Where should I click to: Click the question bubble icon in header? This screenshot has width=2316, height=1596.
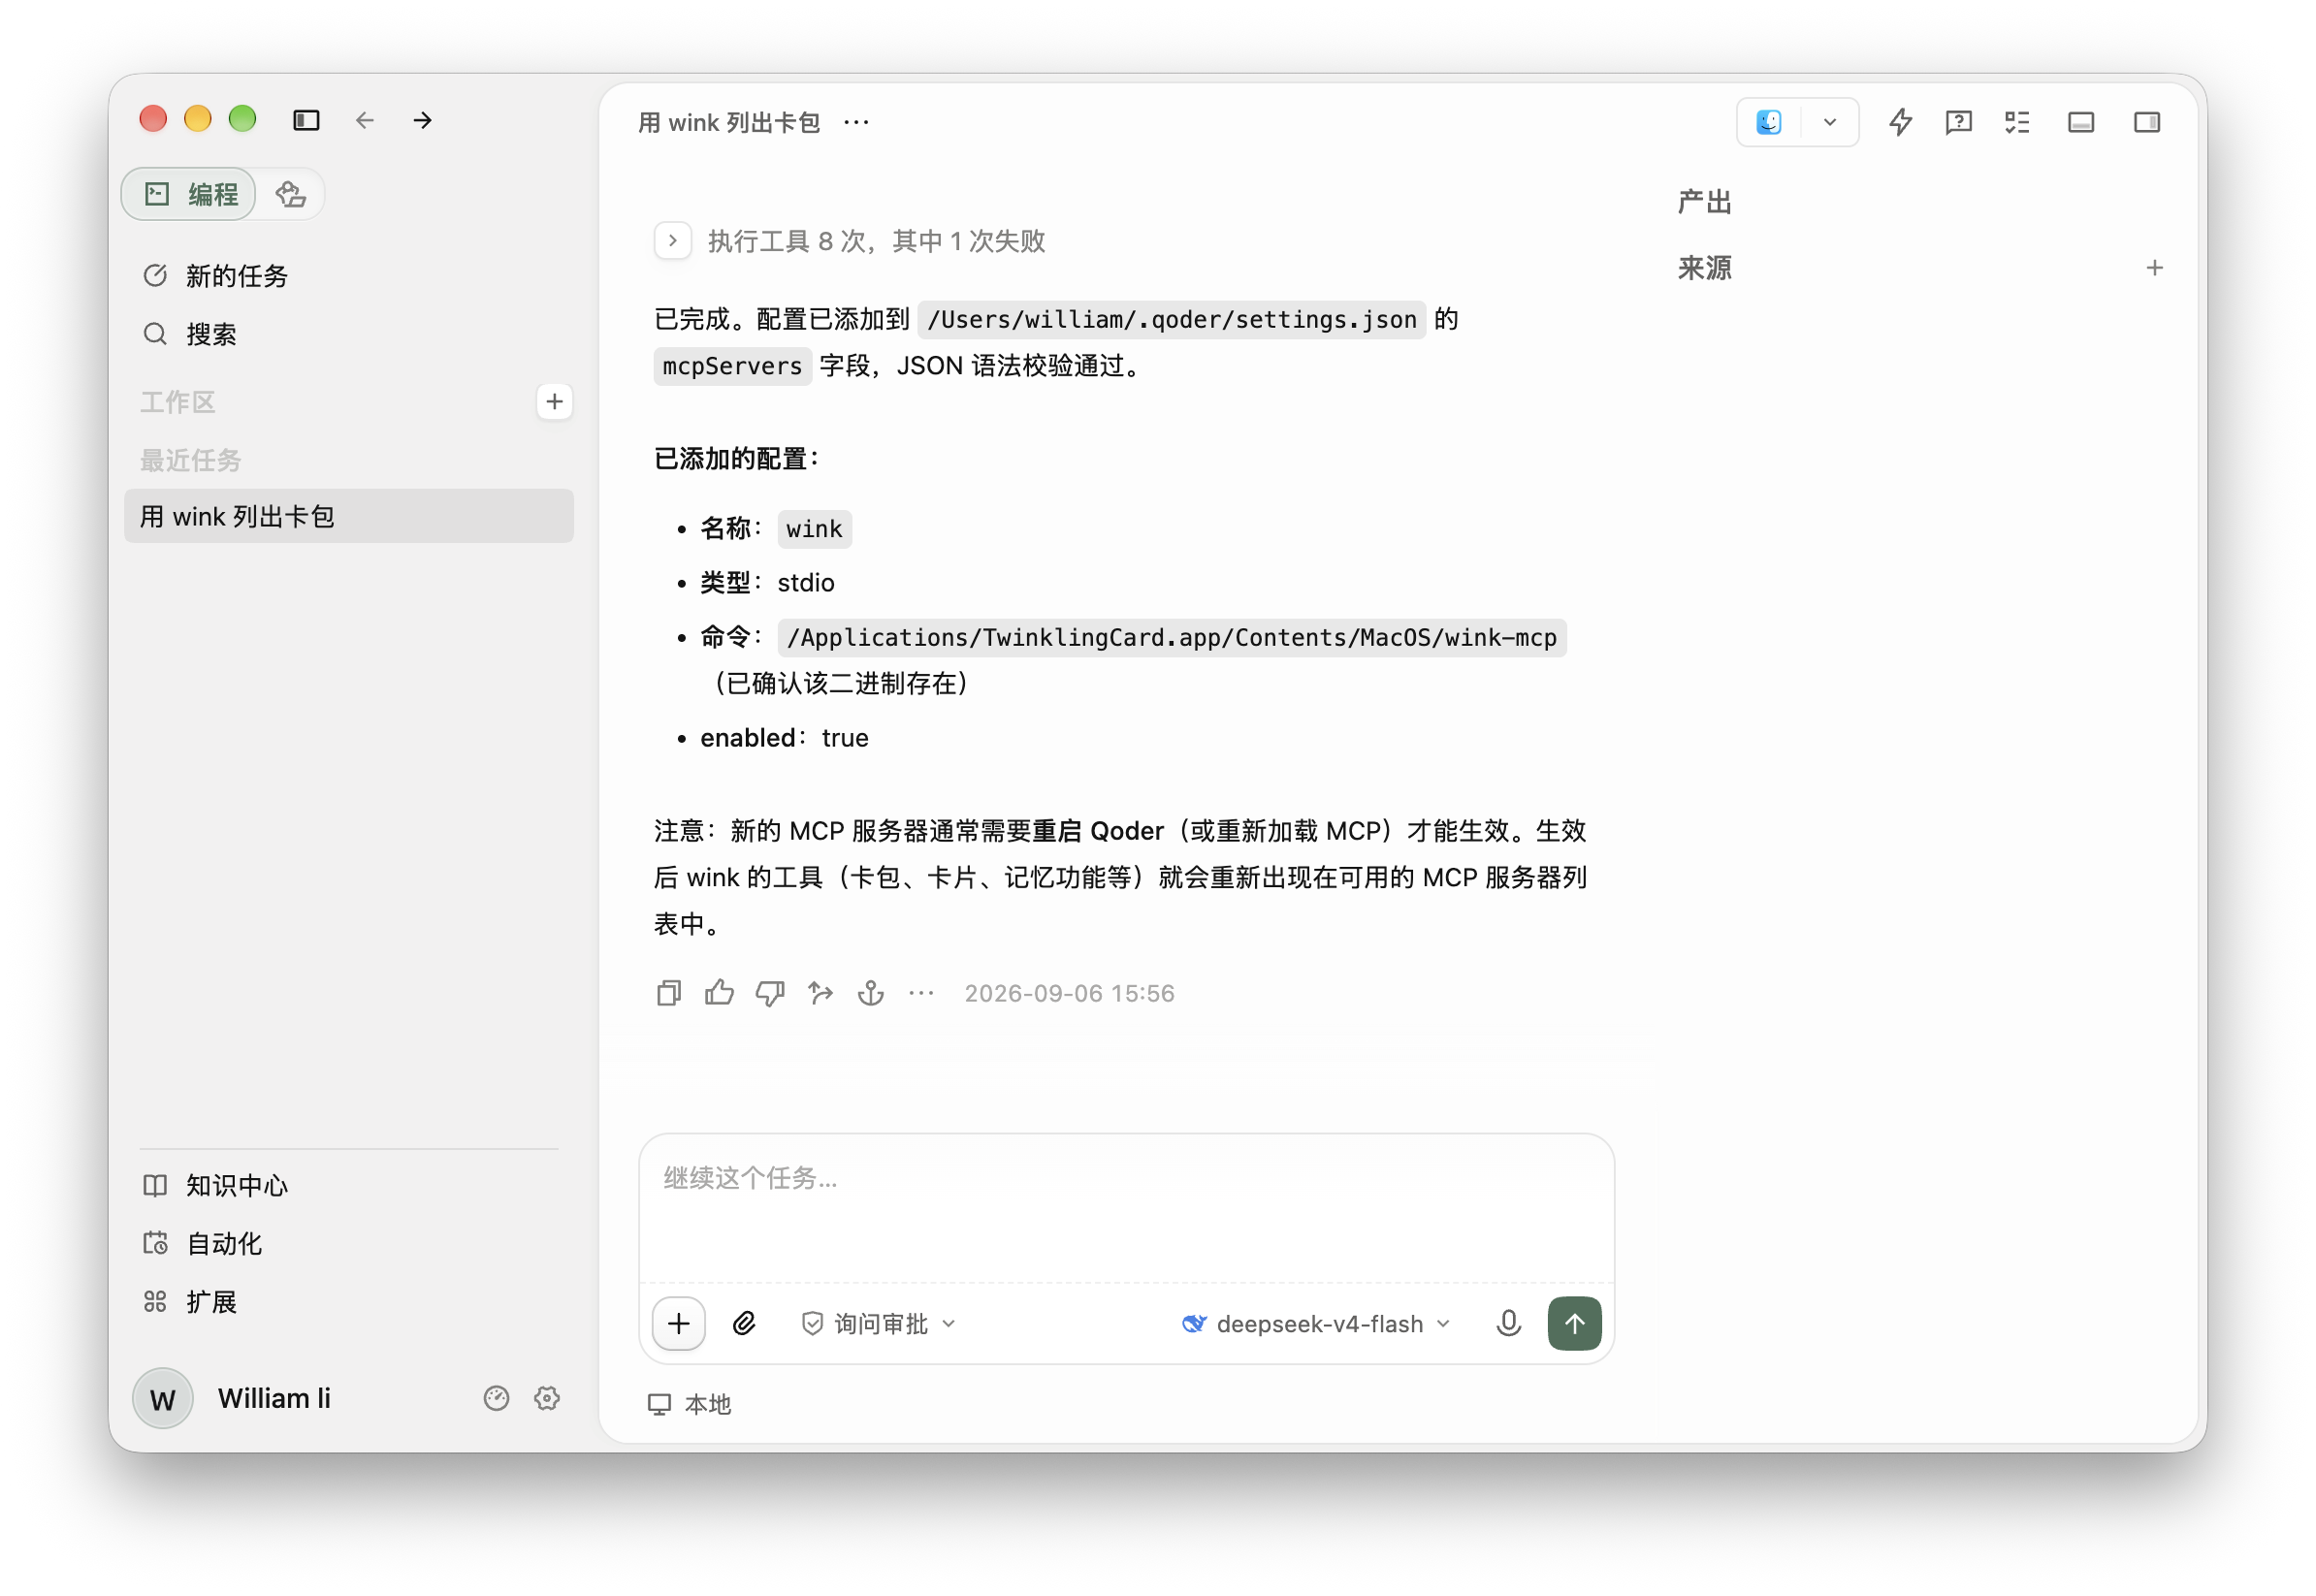[1959, 122]
